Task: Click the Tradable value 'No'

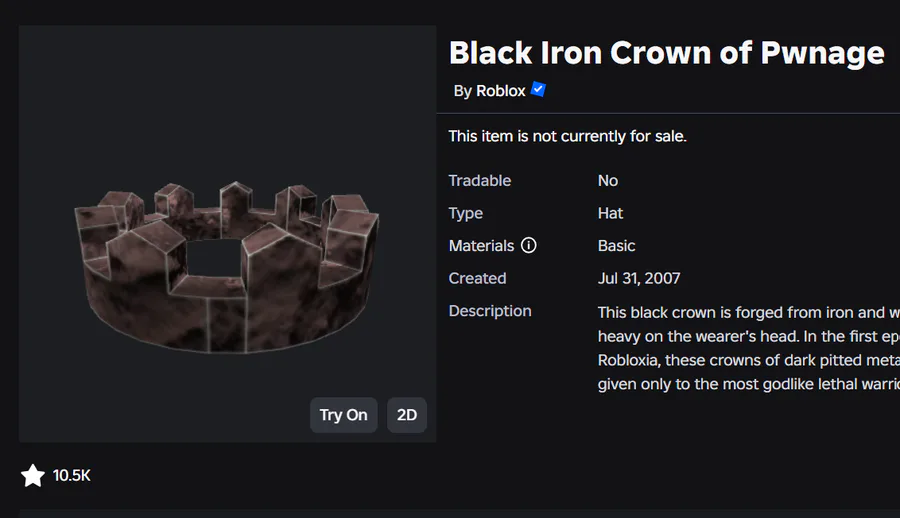Action: pyautogui.click(x=608, y=181)
